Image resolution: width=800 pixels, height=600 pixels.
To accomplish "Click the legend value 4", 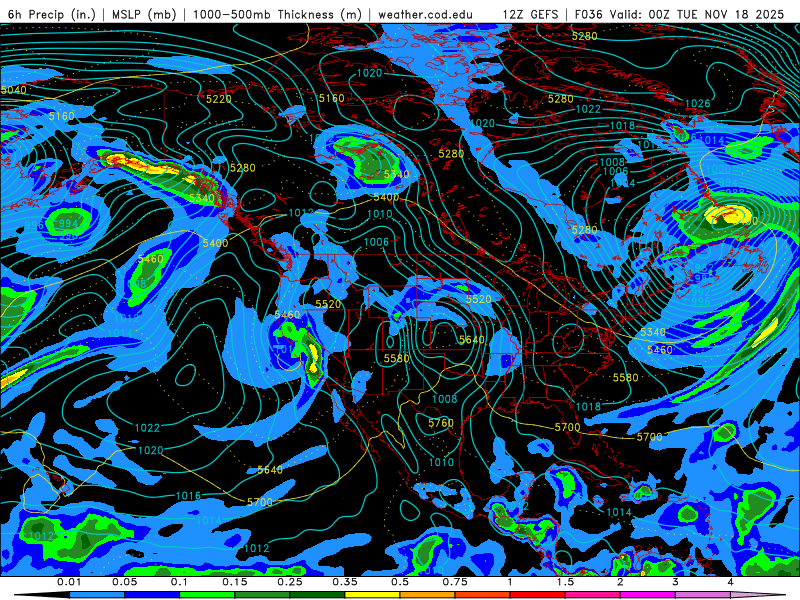I will click(731, 582).
